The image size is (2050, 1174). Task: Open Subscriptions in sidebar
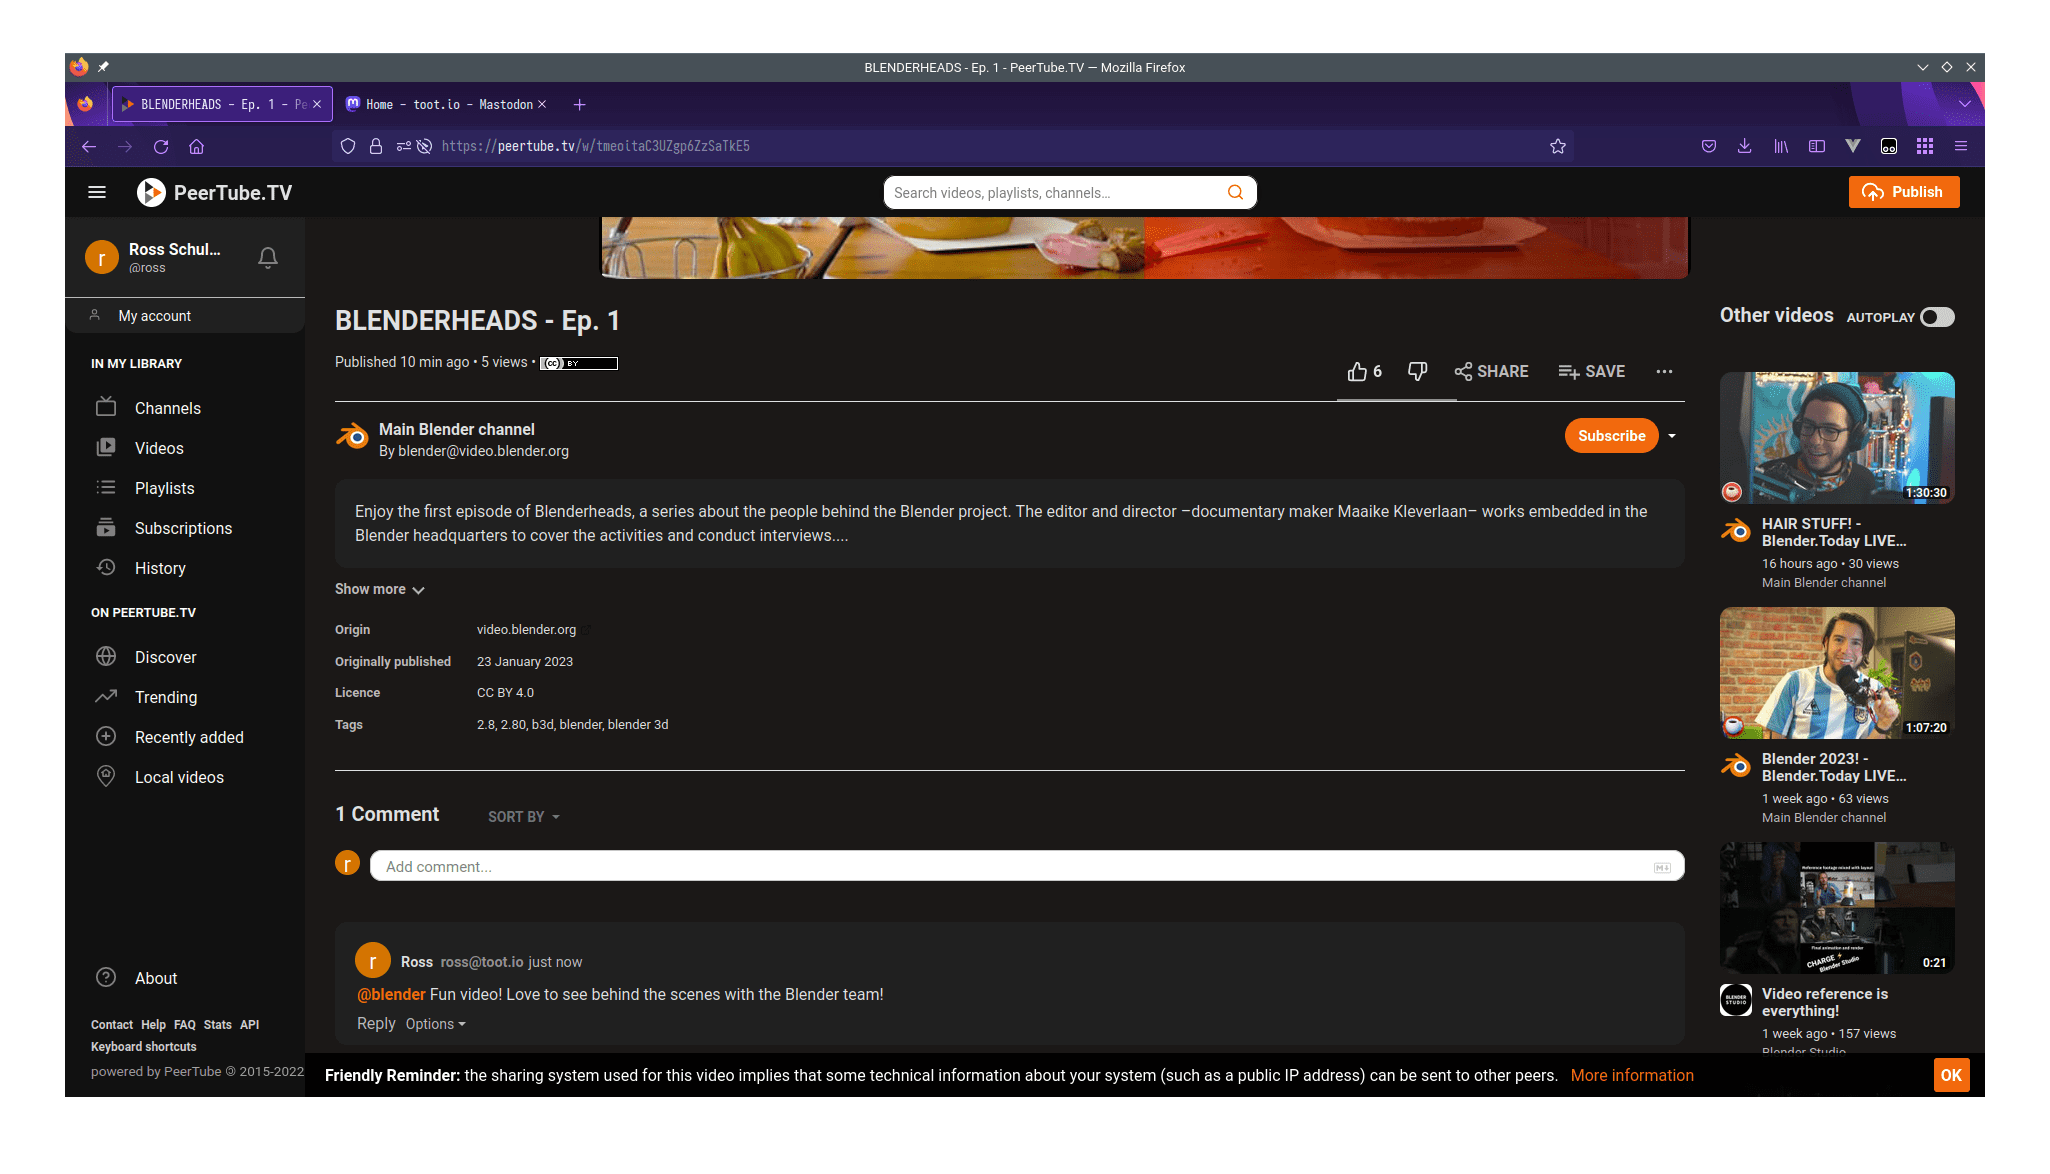click(x=184, y=528)
